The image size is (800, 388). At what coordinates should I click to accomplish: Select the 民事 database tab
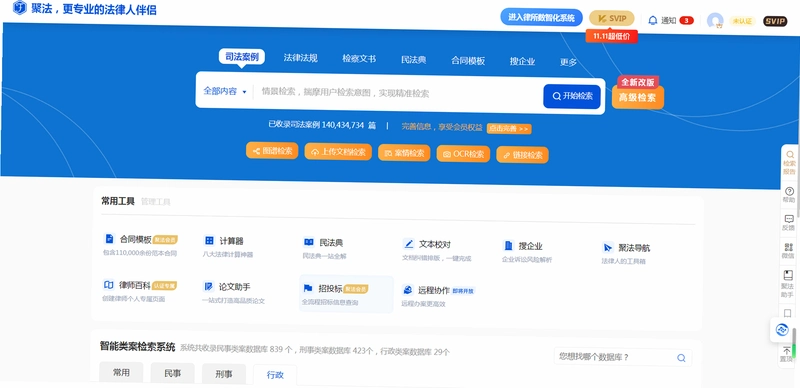[x=172, y=374]
